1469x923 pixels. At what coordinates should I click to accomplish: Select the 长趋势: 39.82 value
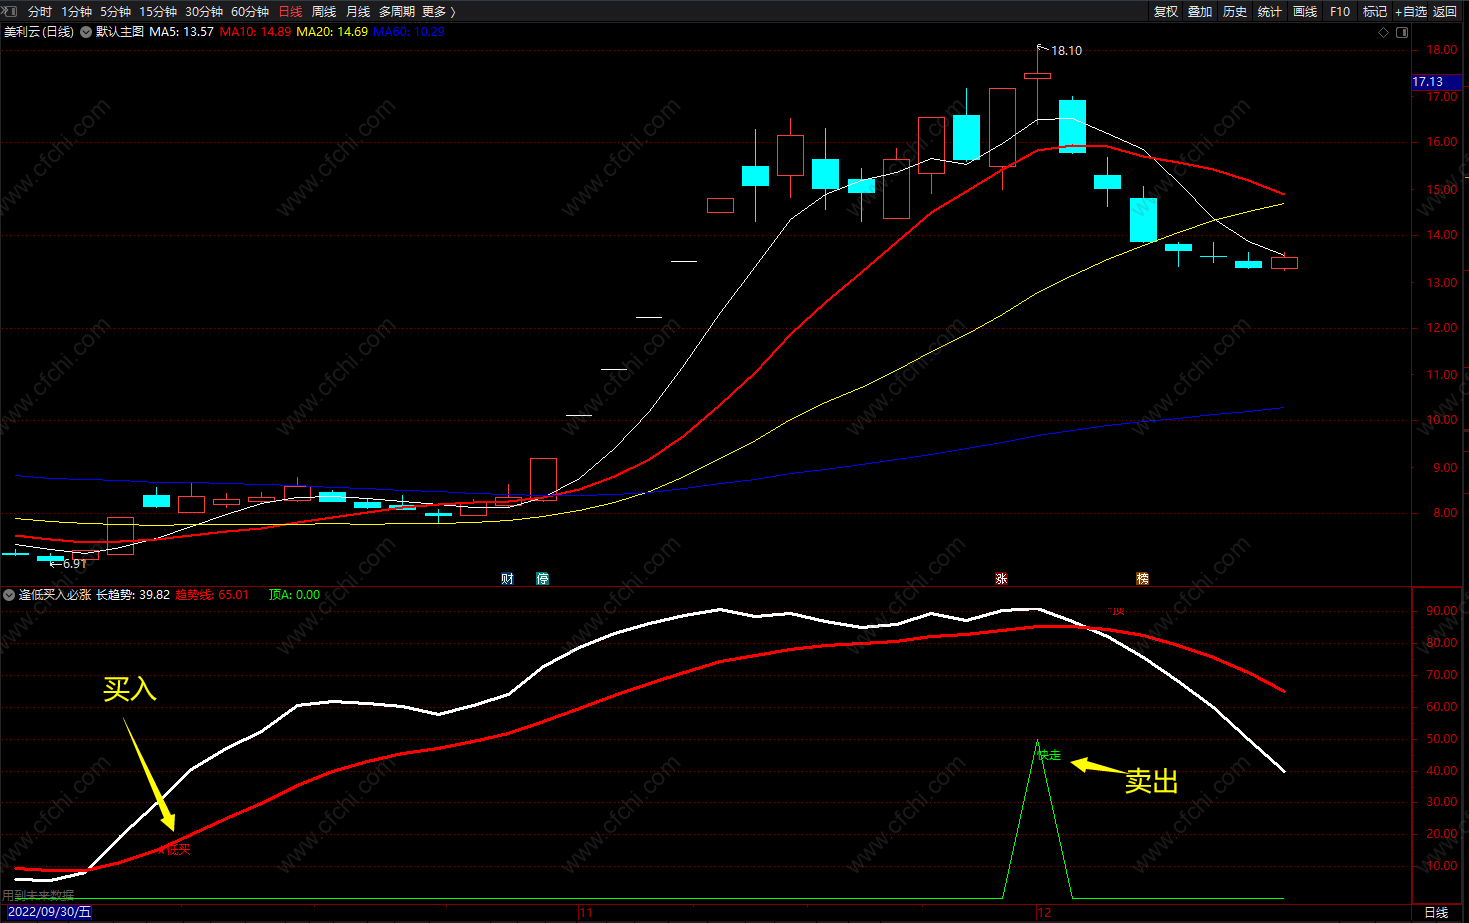click(x=133, y=594)
